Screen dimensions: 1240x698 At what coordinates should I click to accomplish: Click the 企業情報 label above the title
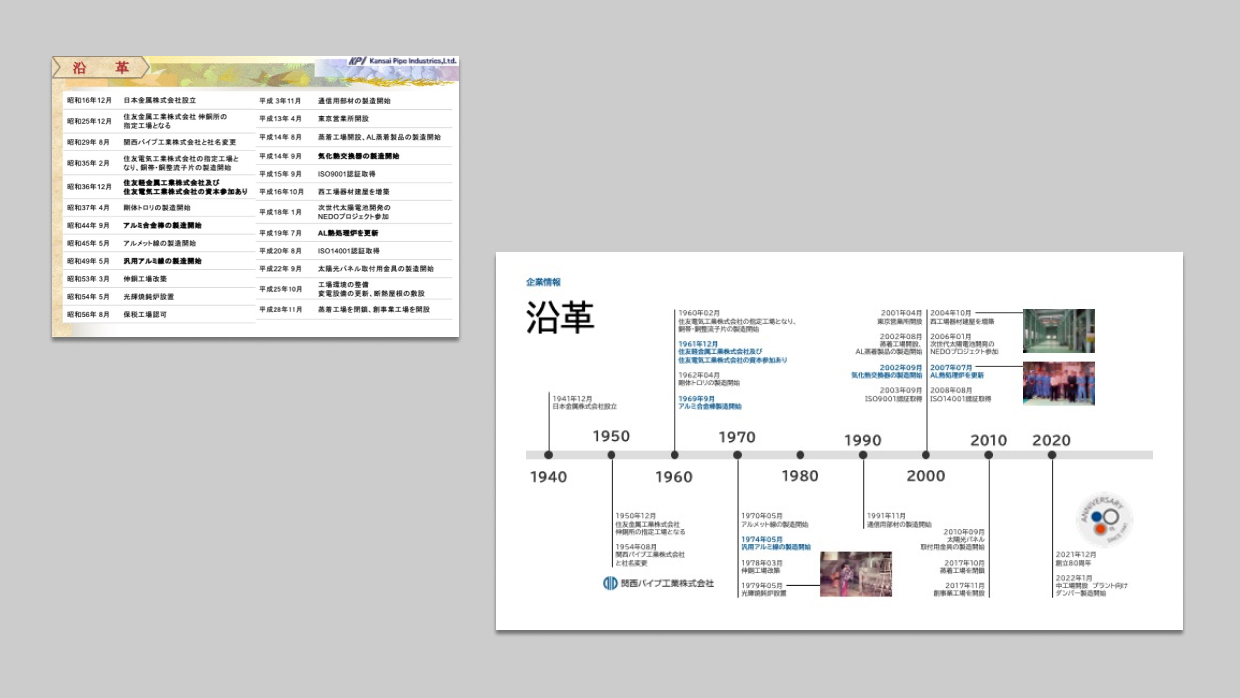(x=543, y=282)
